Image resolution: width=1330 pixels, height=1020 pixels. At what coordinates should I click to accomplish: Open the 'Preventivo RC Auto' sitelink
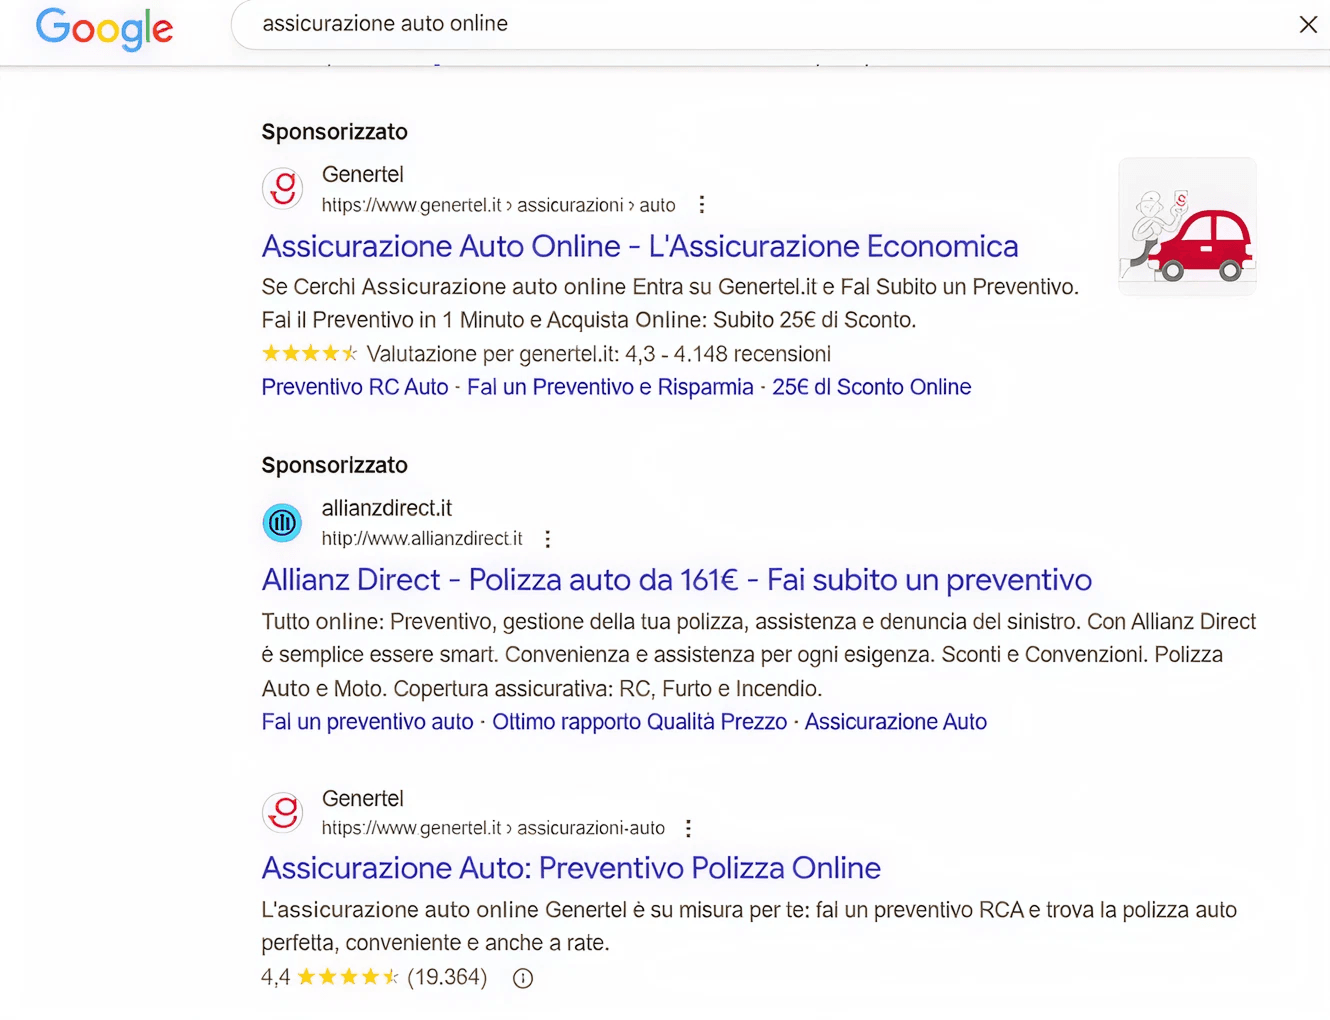(354, 387)
